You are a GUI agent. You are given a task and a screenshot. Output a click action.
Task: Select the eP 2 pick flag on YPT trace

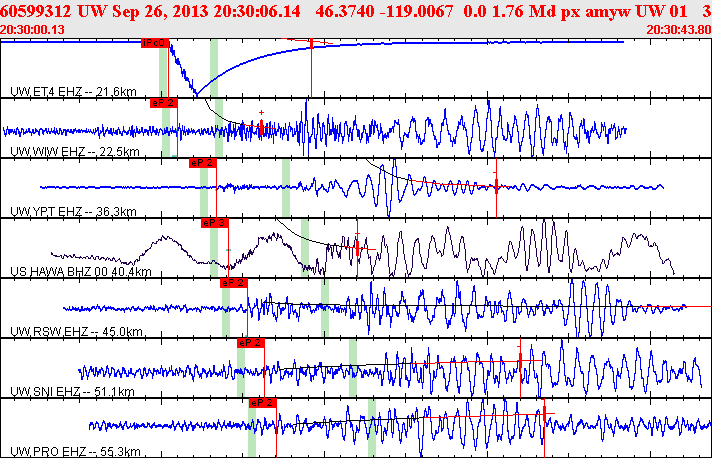203,163
